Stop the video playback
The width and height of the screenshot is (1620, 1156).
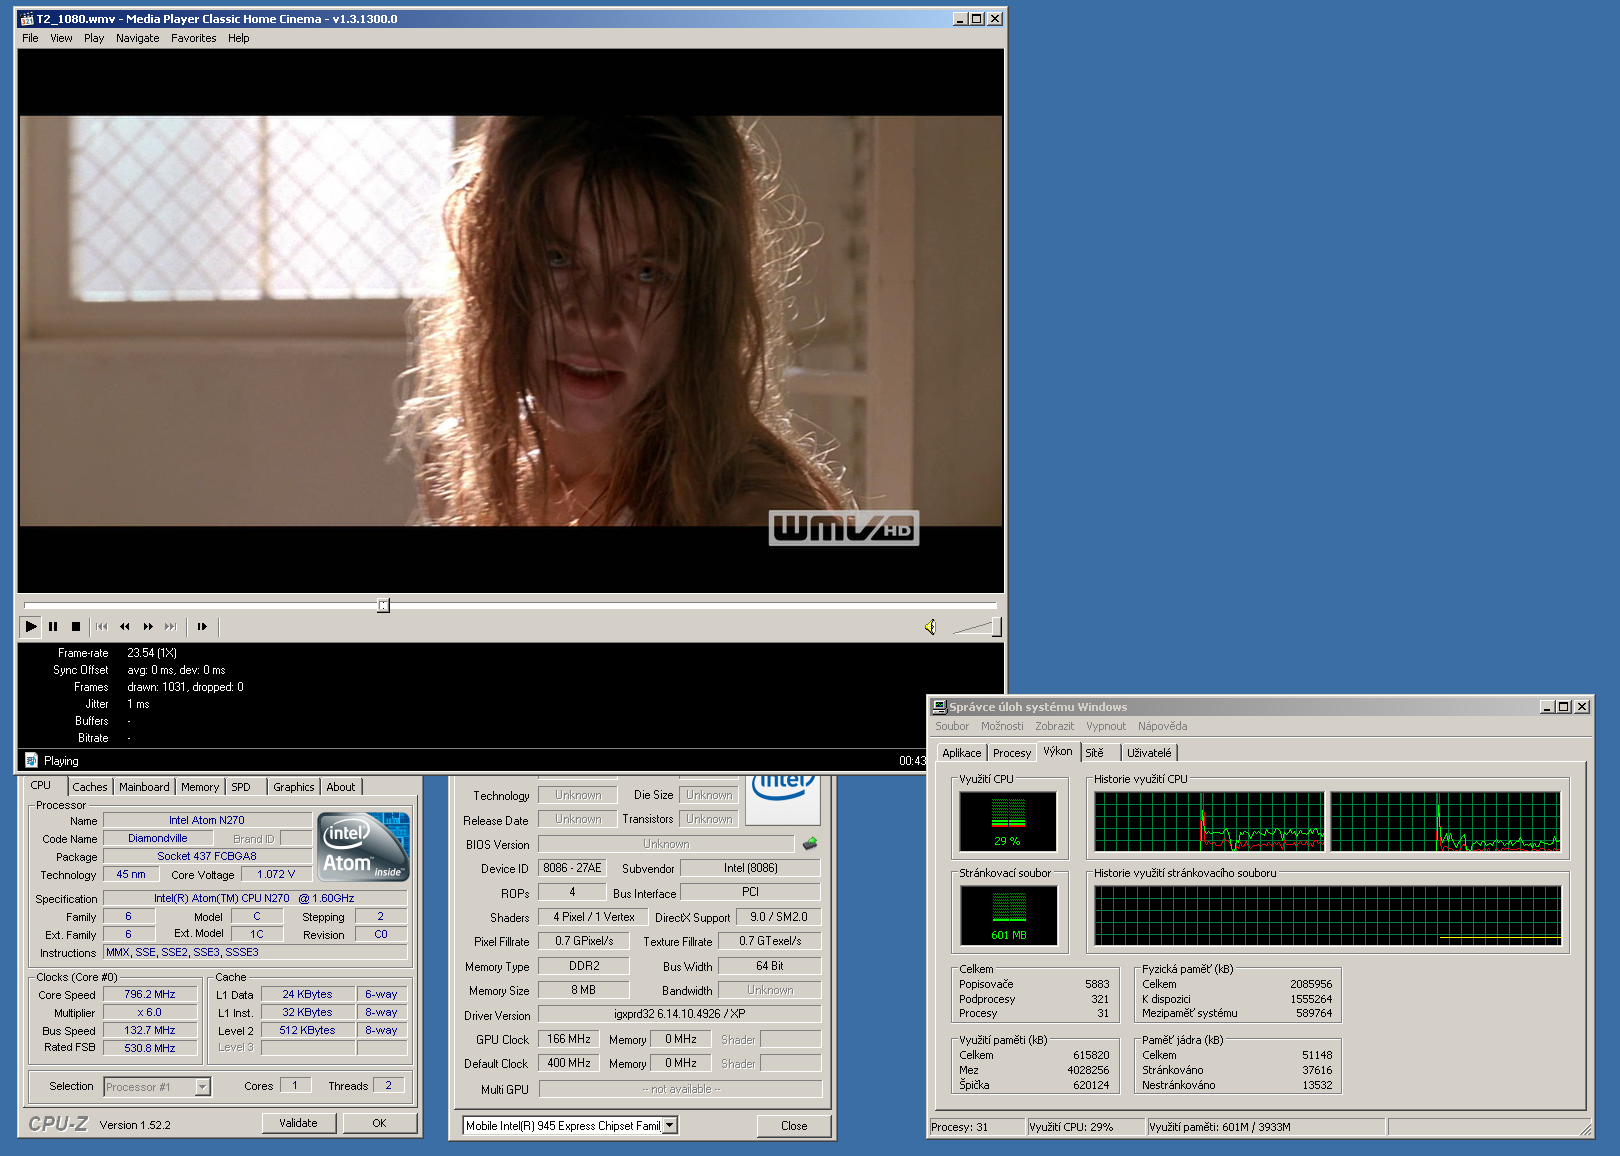(76, 627)
